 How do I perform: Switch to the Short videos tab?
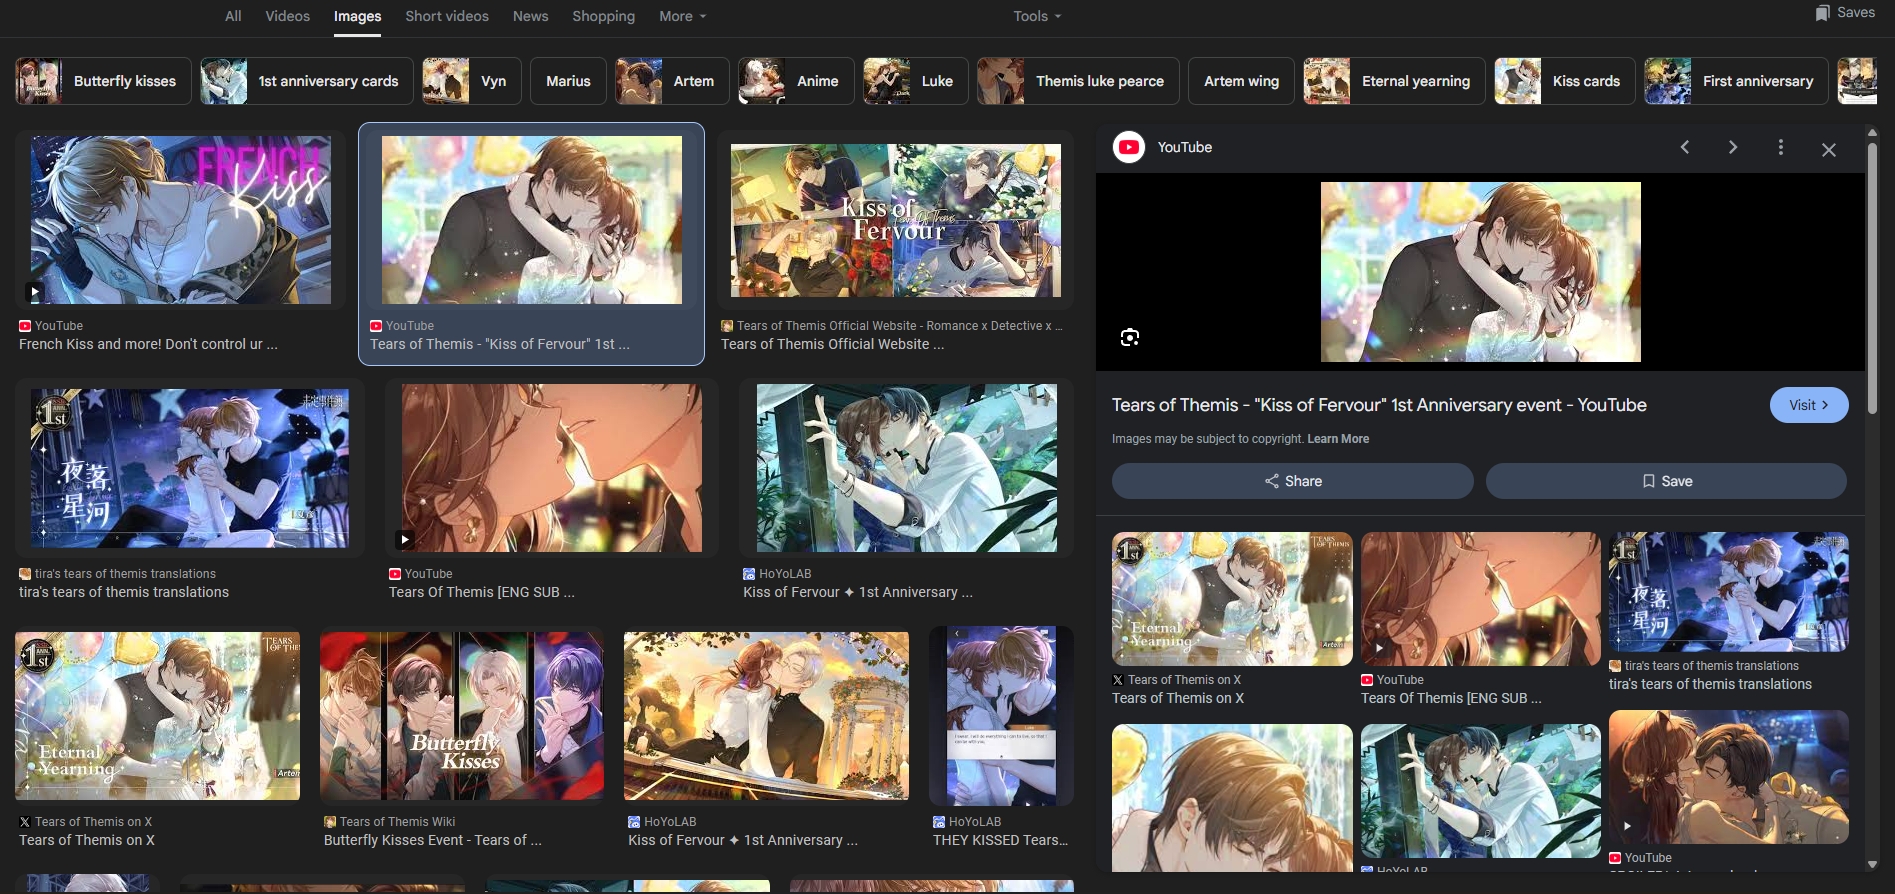447,16
